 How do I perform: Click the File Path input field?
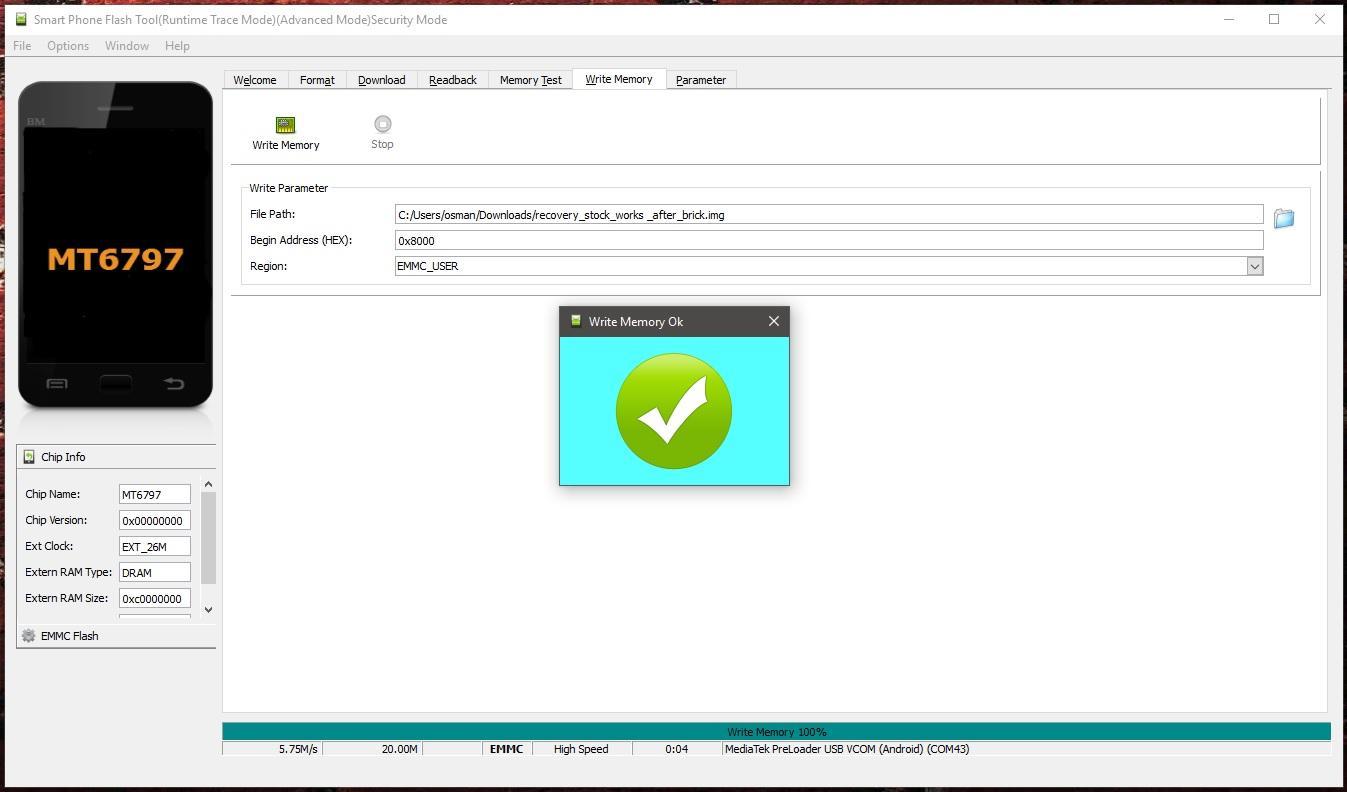[828, 215]
